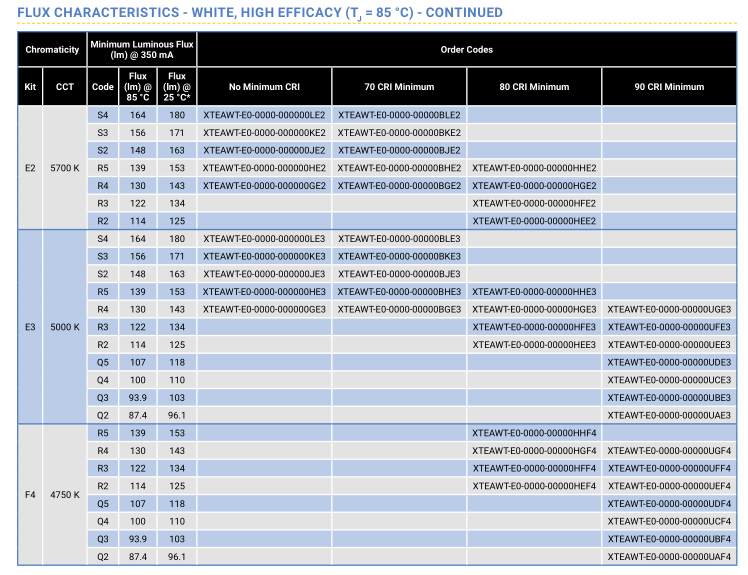
Task: Select order code XTEAWT-E0-0000-00000UAE3
Action: pyautogui.click(x=668, y=415)
